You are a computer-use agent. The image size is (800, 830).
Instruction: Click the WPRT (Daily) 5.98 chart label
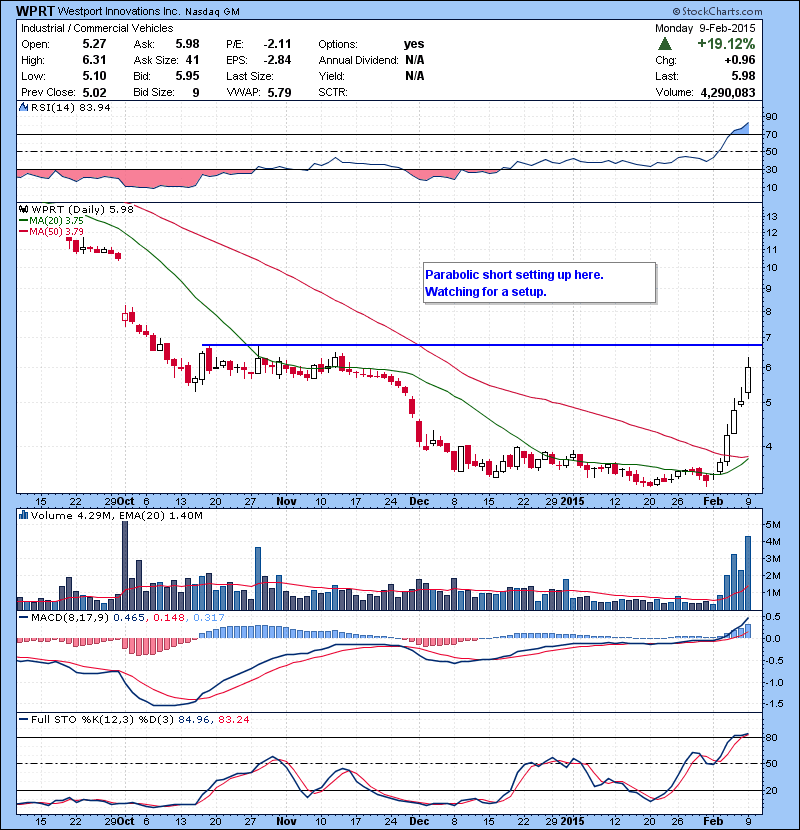[83, 209]
